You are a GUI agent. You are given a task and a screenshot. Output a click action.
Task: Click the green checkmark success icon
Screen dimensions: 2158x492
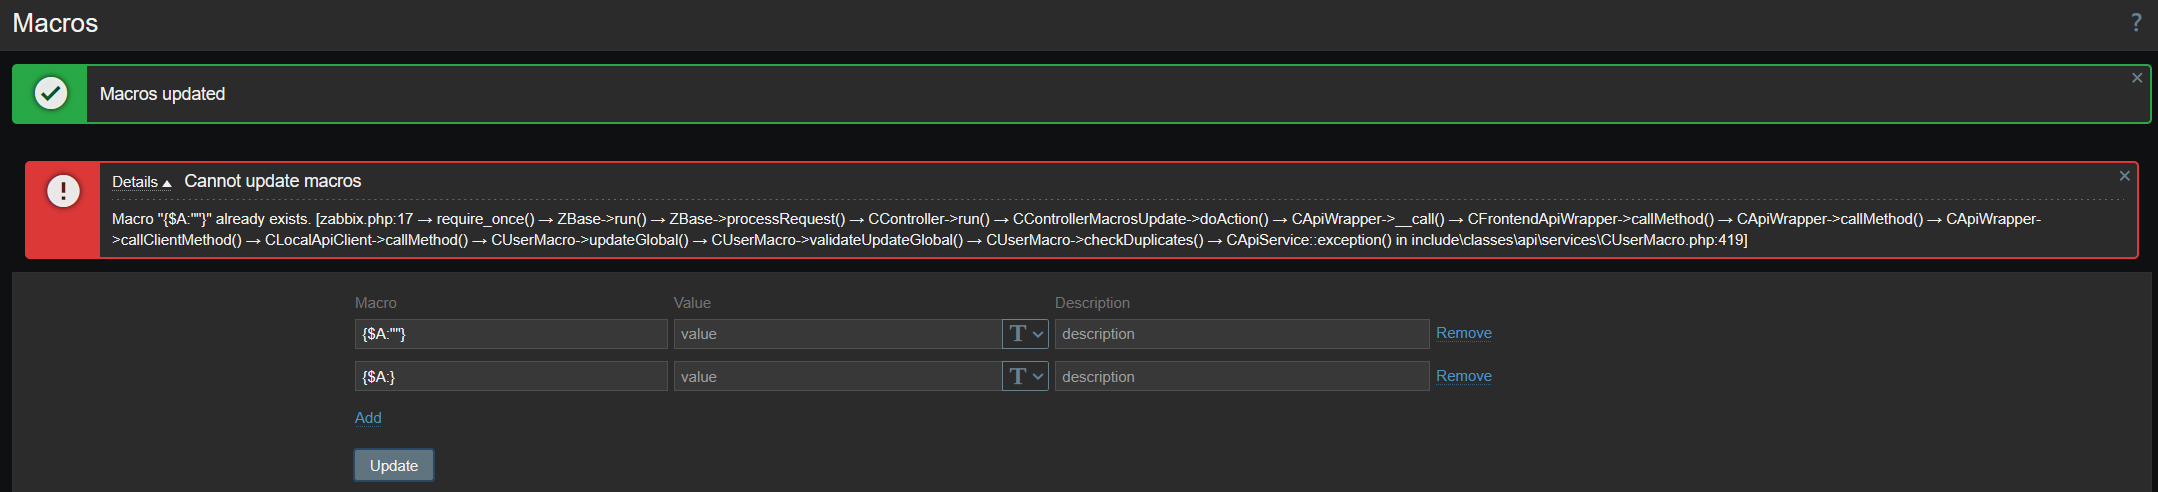click(x=51, y=94)
